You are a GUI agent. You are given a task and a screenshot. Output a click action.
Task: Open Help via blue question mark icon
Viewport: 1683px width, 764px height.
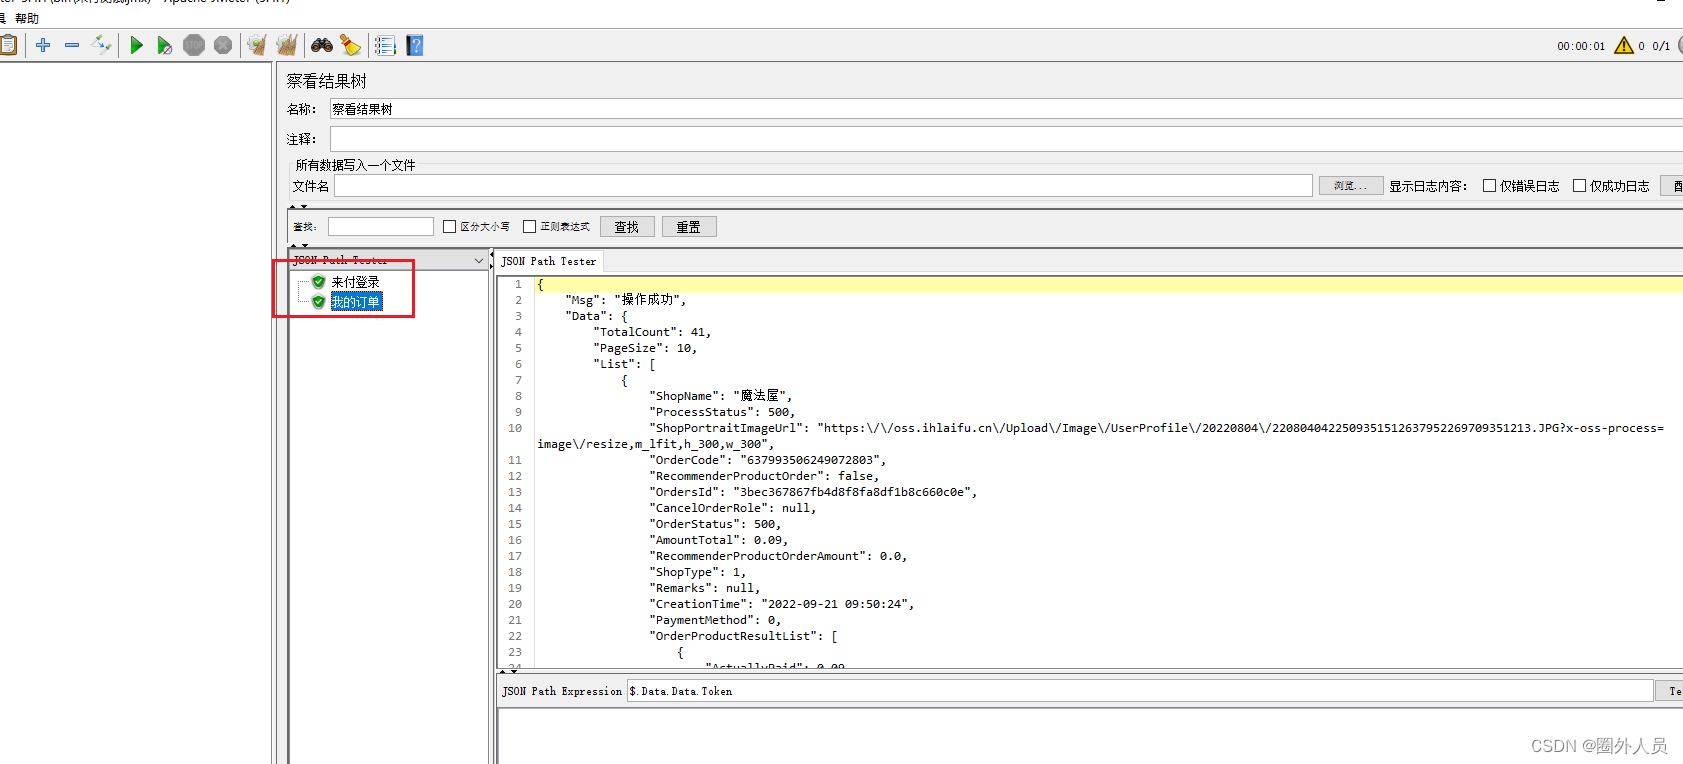[x=415, y=45]
